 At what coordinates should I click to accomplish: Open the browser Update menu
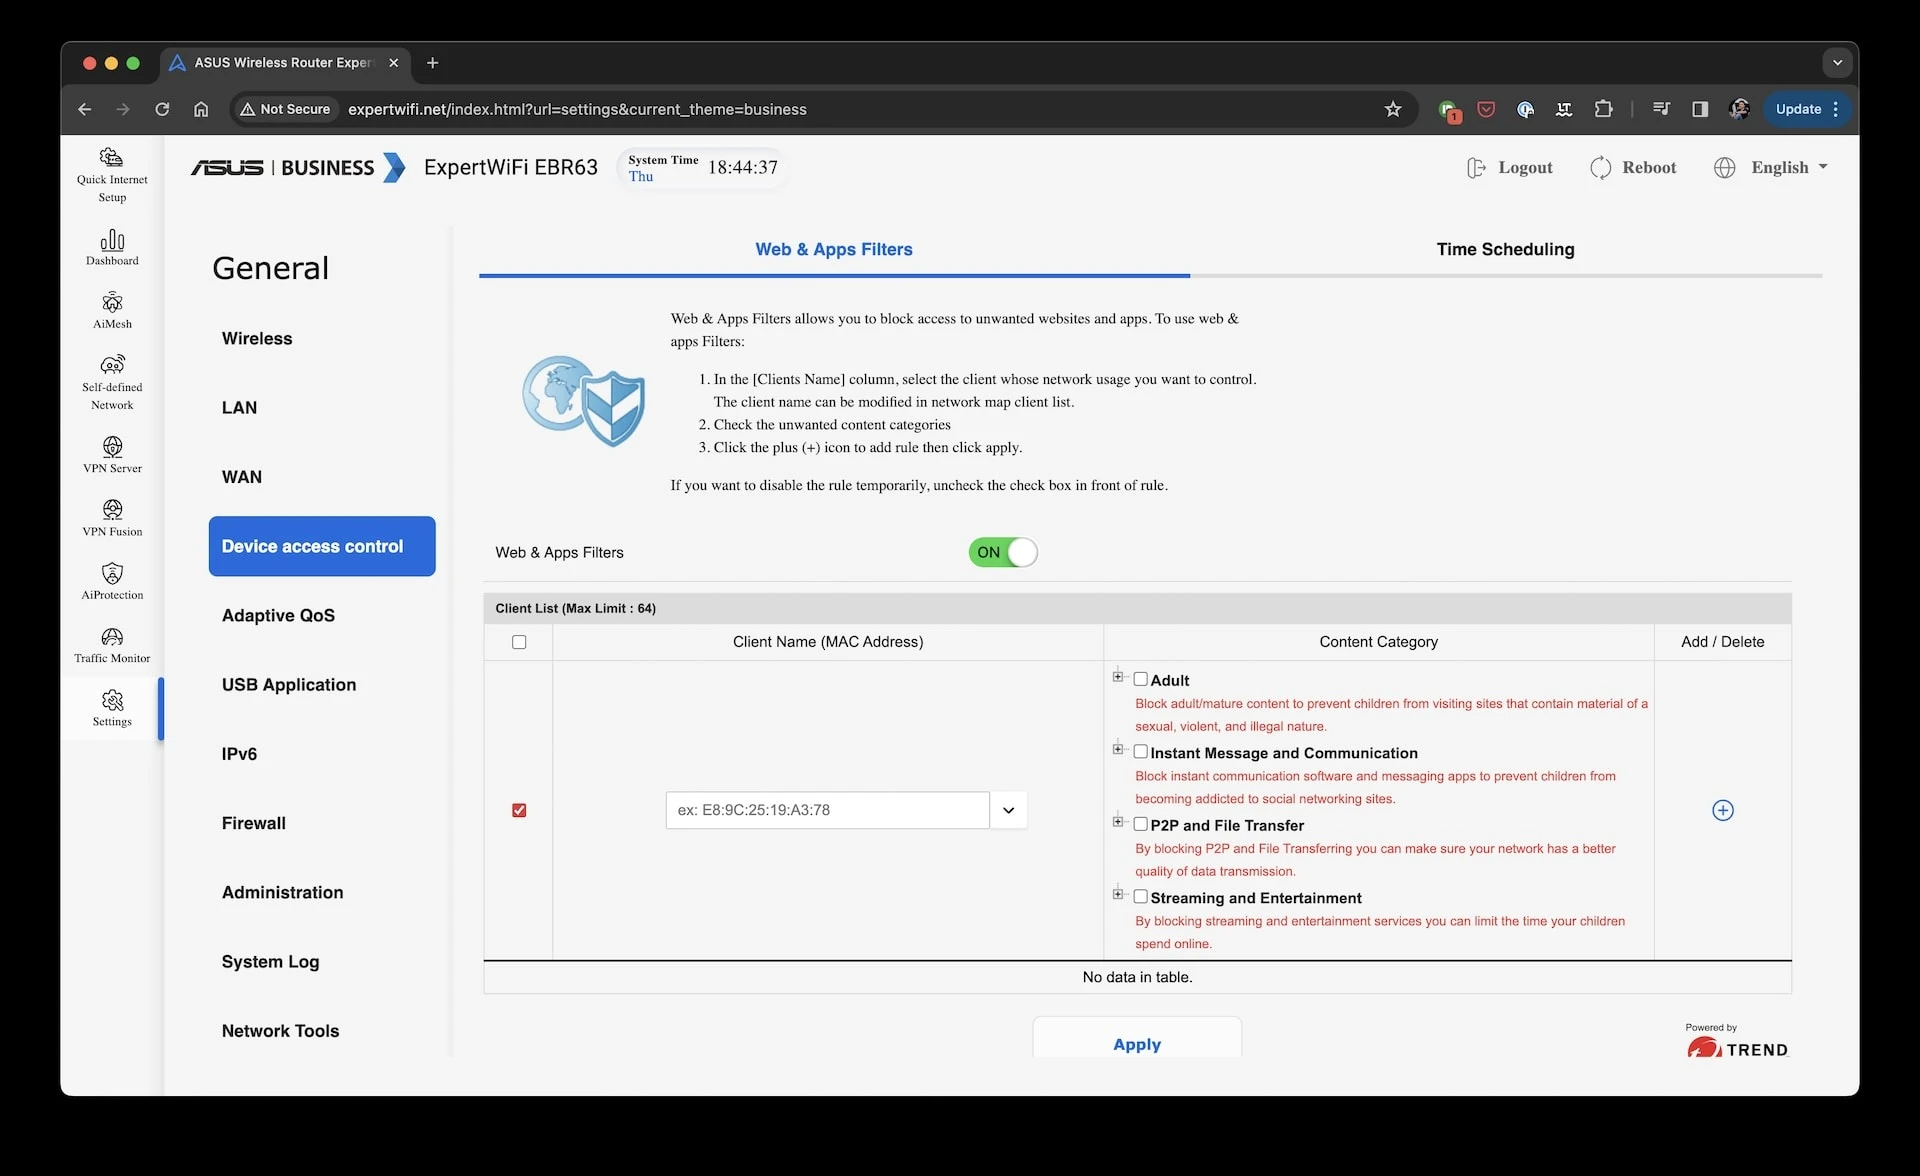[x=1808, y=109]
